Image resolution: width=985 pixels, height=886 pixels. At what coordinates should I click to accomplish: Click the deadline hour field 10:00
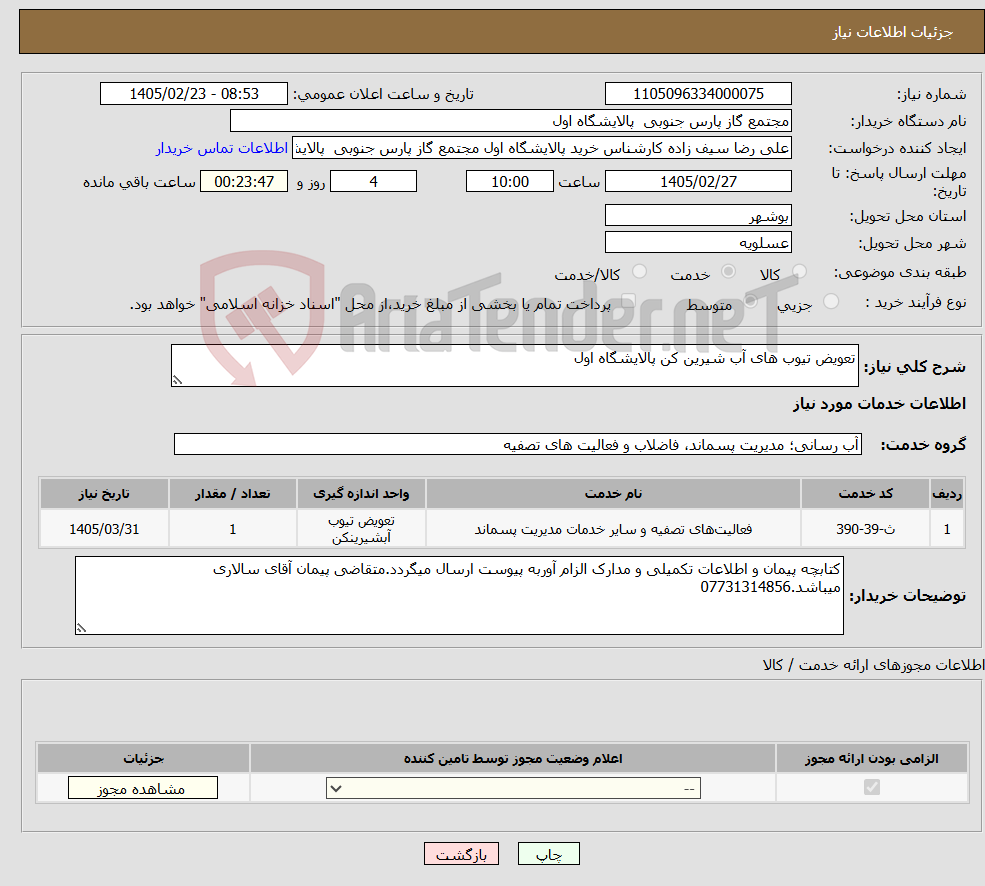pyautogui.click(x=509, y=182)
